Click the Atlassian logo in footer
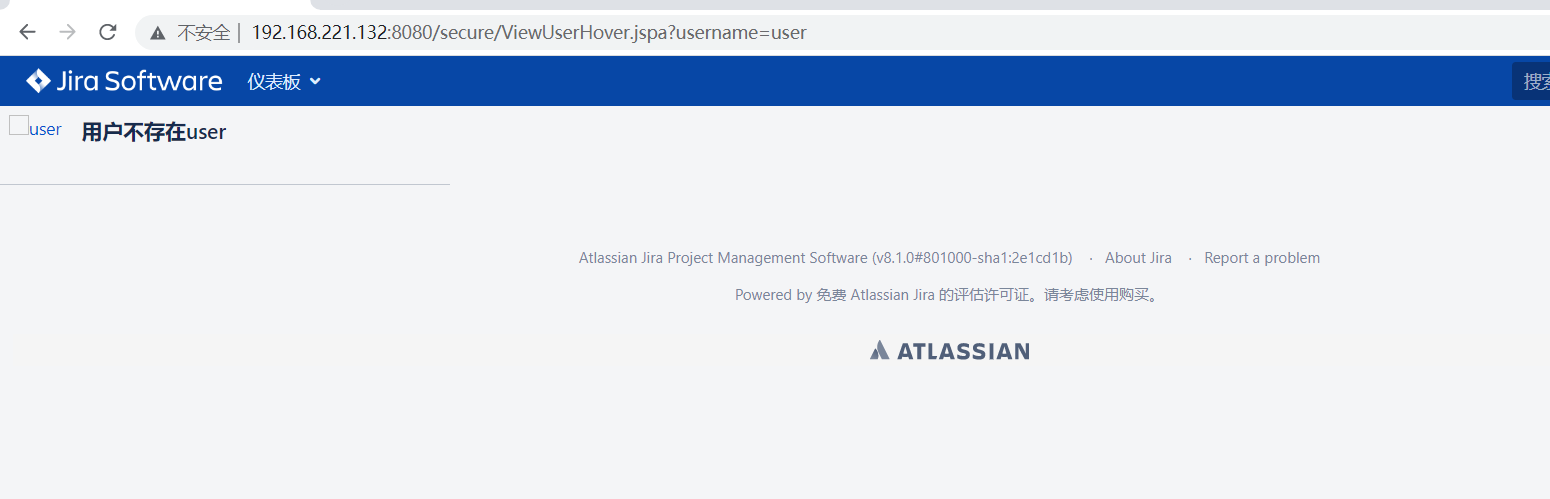1550x499 pixels. [949, 350]
